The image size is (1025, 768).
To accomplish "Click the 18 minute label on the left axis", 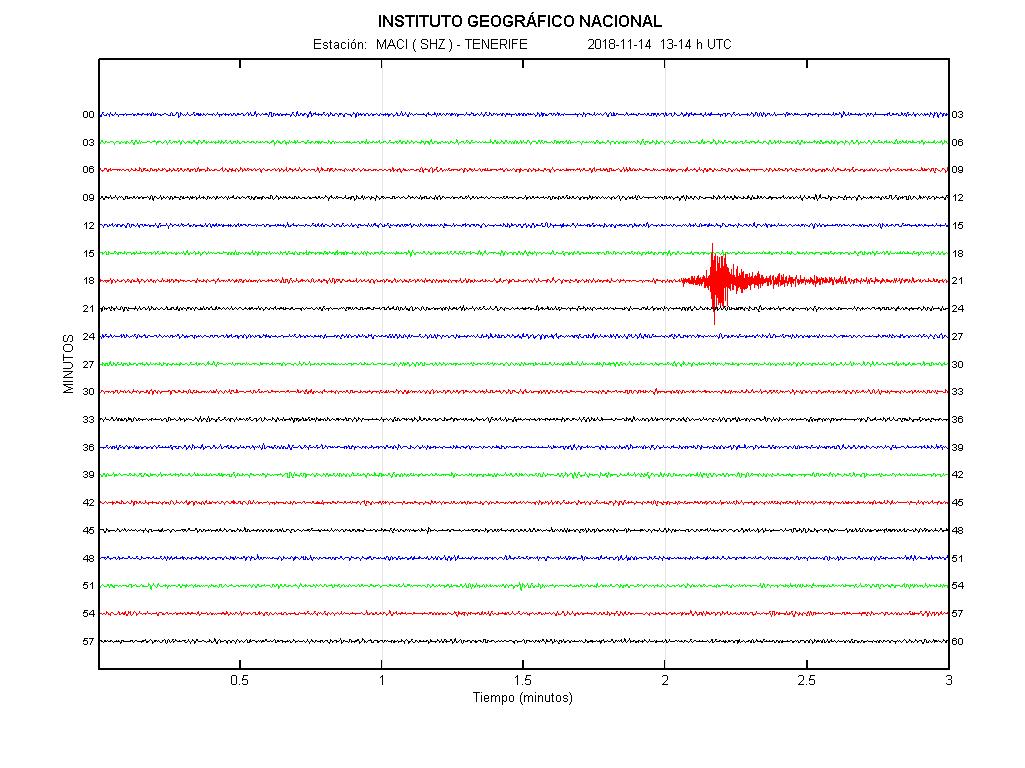I will (x=88, y=281).
